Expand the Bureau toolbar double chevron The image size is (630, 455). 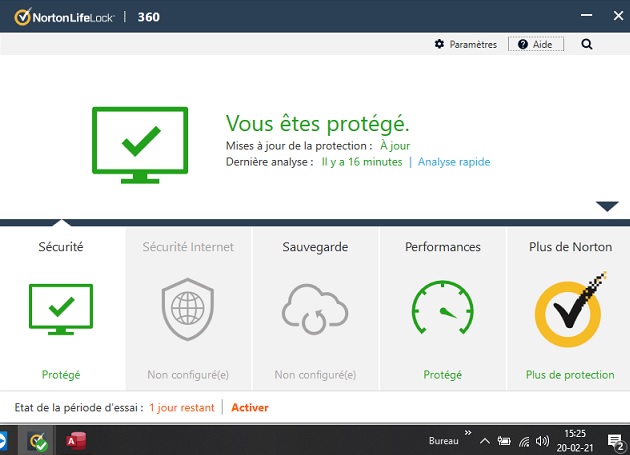[468, 433]
